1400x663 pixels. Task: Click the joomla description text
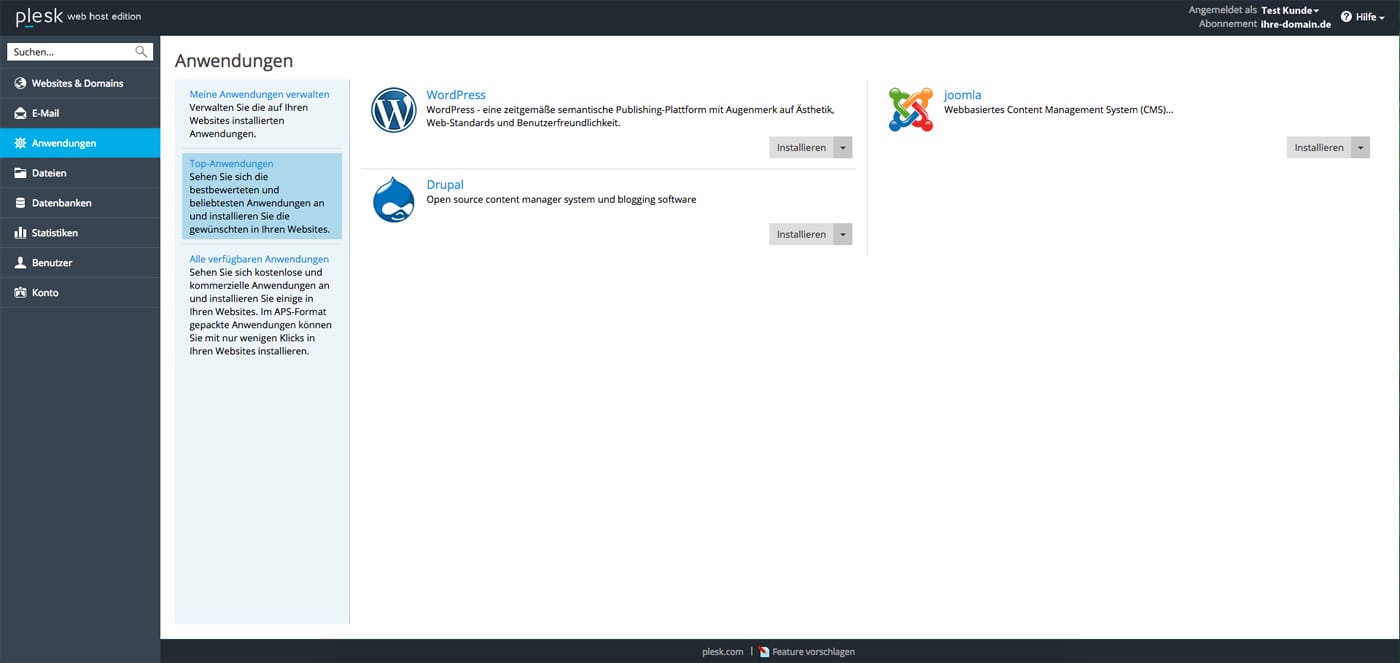pyautogui.click(x=1059, y=110)
